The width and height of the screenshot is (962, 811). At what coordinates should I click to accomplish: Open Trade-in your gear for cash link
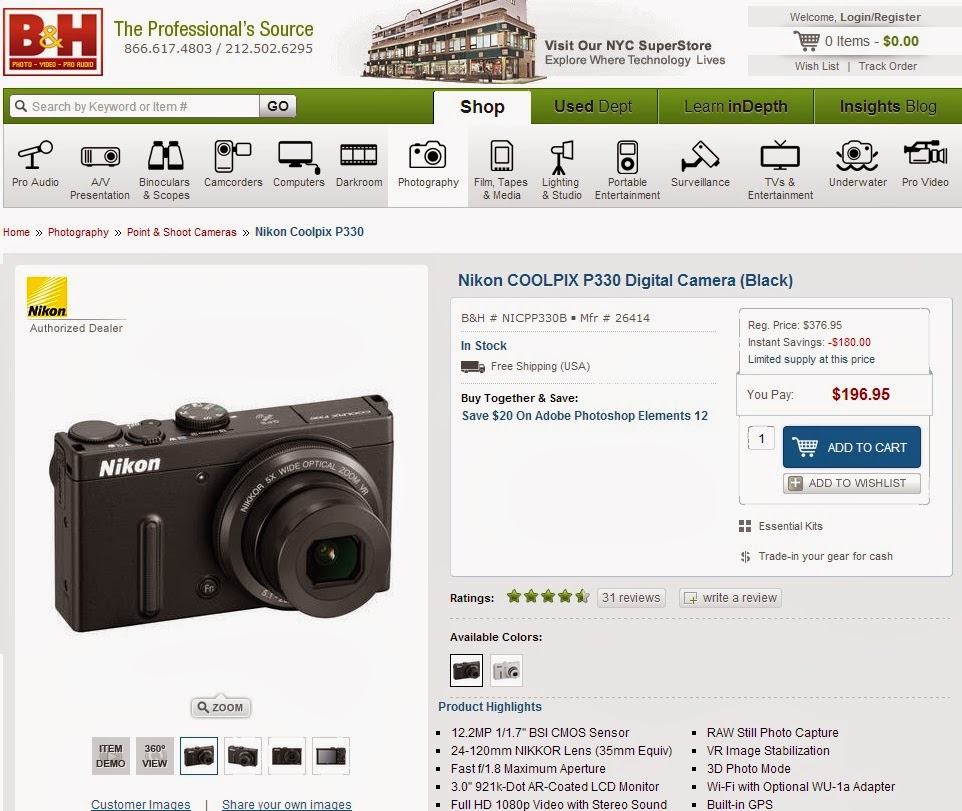click(825, 556)
